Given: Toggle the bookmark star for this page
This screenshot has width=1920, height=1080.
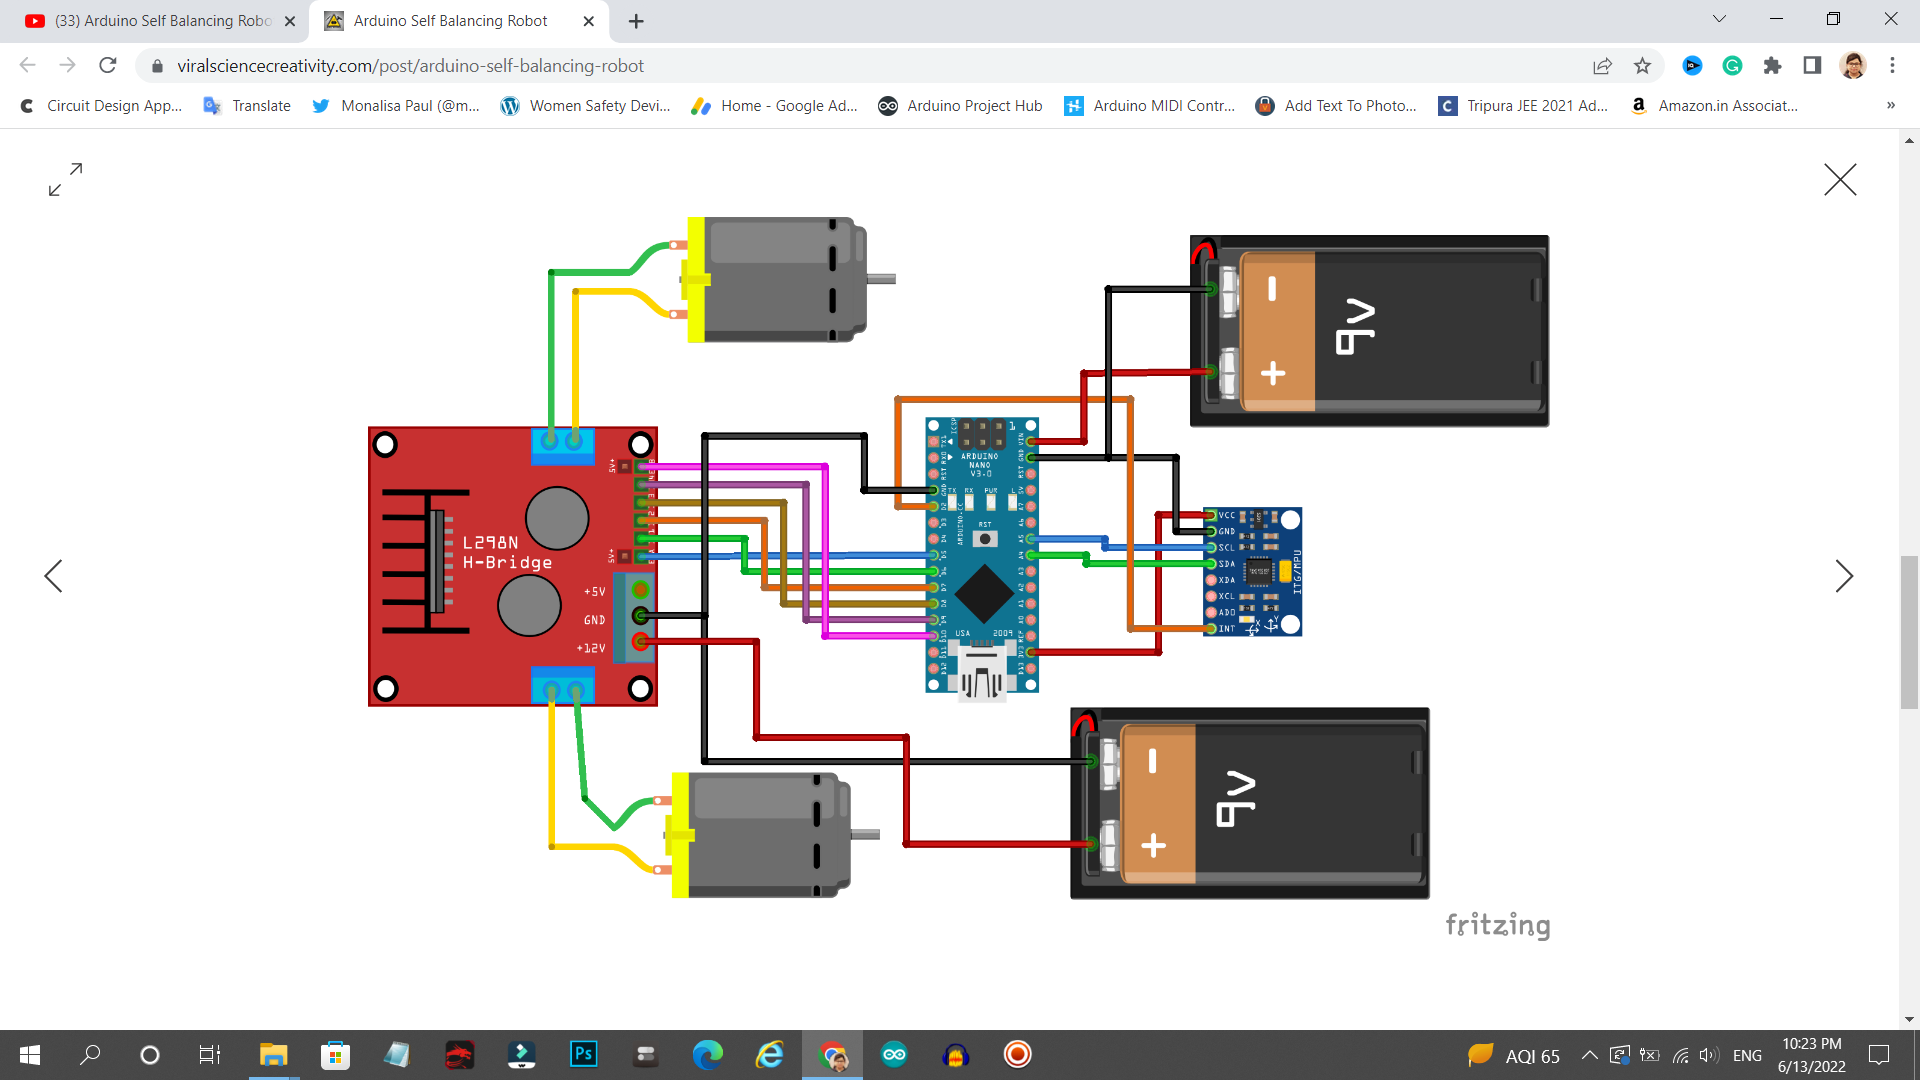Looking at the screenshot, I should pyautogui.click(x=1642, y=65).
